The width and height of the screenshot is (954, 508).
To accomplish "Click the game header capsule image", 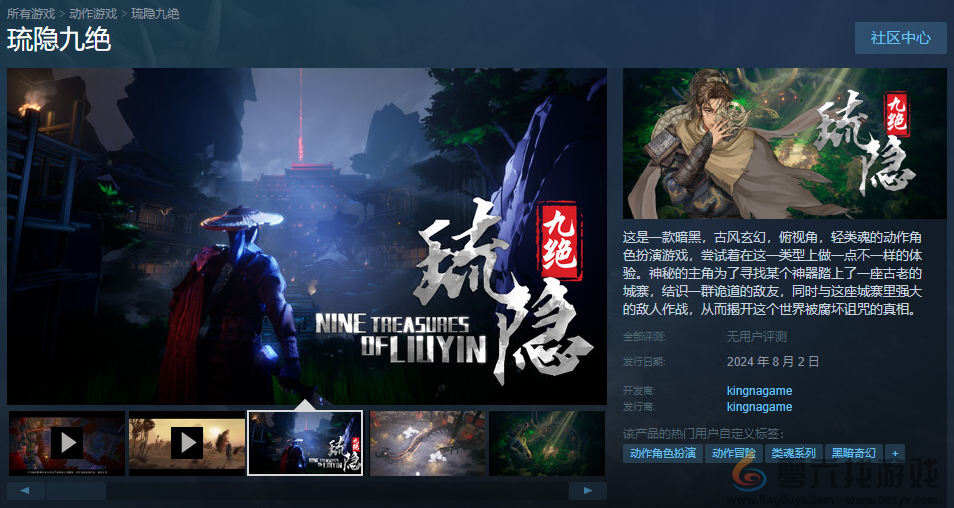I will coord(784,143).
